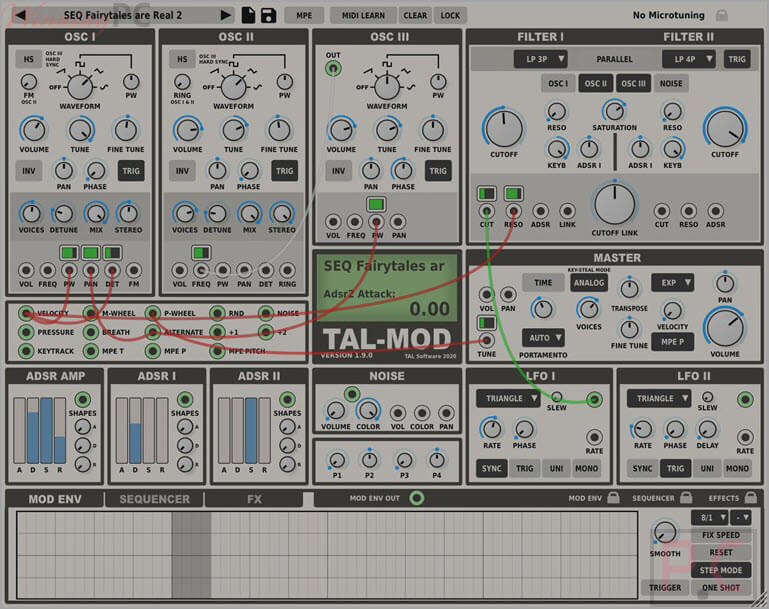Image resolution: width=769 pixels, height=609 pixels.
Task: Click the LFO I output jack
Action: pos(594,399)
